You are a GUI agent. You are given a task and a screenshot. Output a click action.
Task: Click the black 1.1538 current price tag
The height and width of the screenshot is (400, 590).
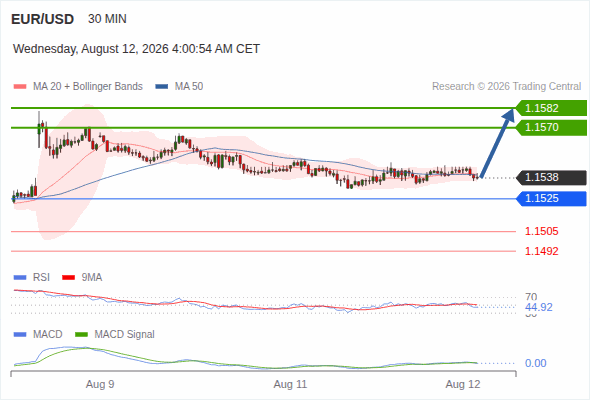pos(551,177)
